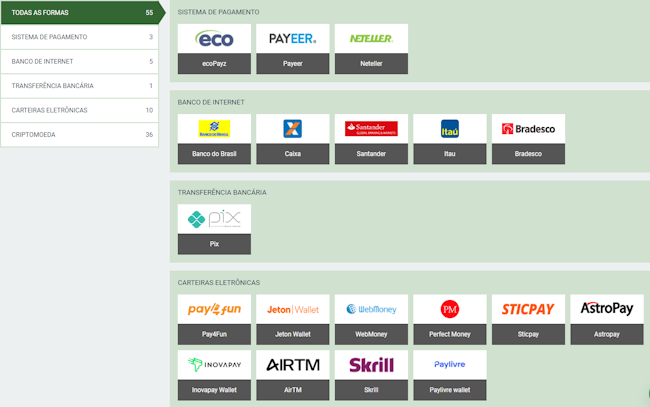Click the Skrill logo
Viewport: 650px width, 407px height.
coord(371,365)
